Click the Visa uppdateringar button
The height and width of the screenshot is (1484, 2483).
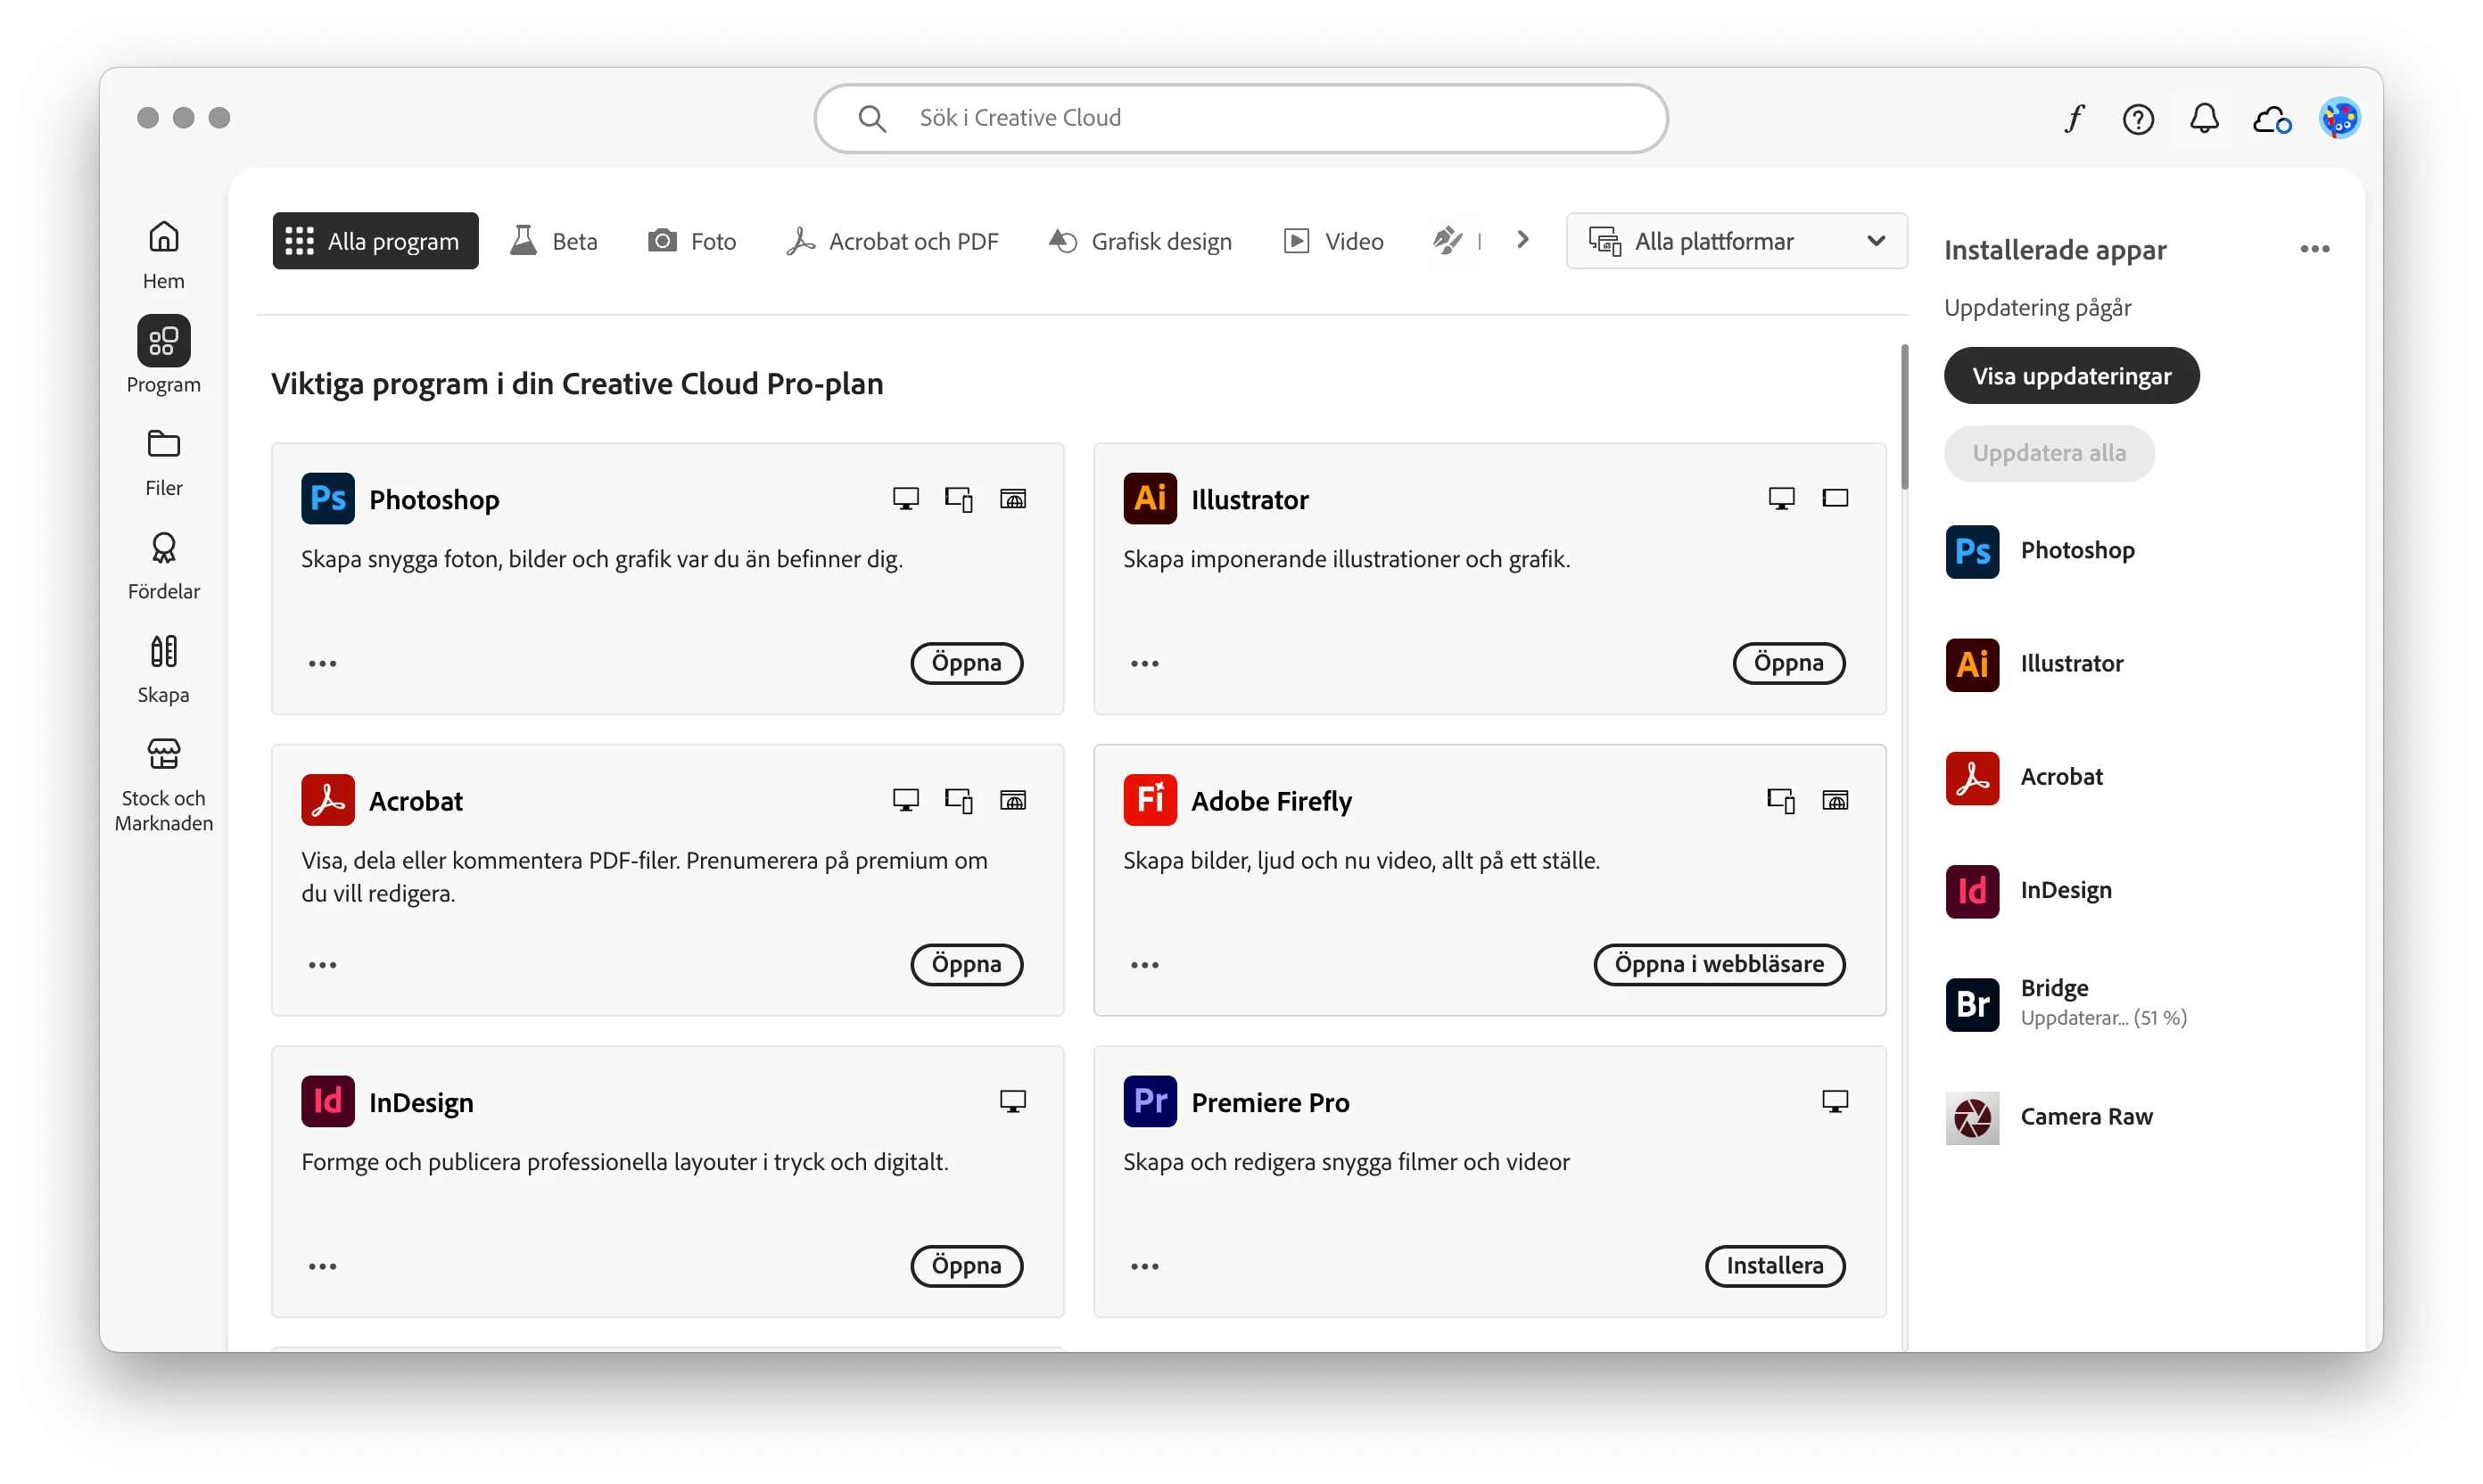coord(2071,376)
